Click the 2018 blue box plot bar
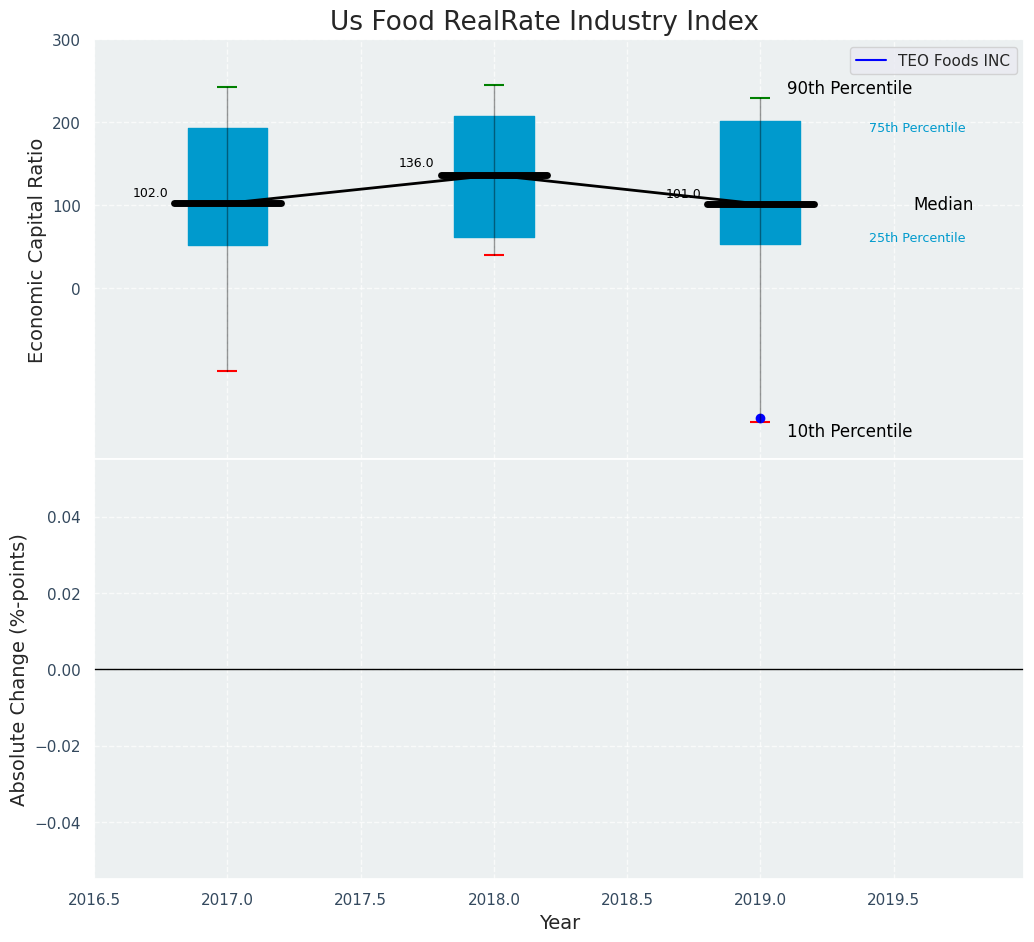The image size is (1034, 942). pos(494,210)
